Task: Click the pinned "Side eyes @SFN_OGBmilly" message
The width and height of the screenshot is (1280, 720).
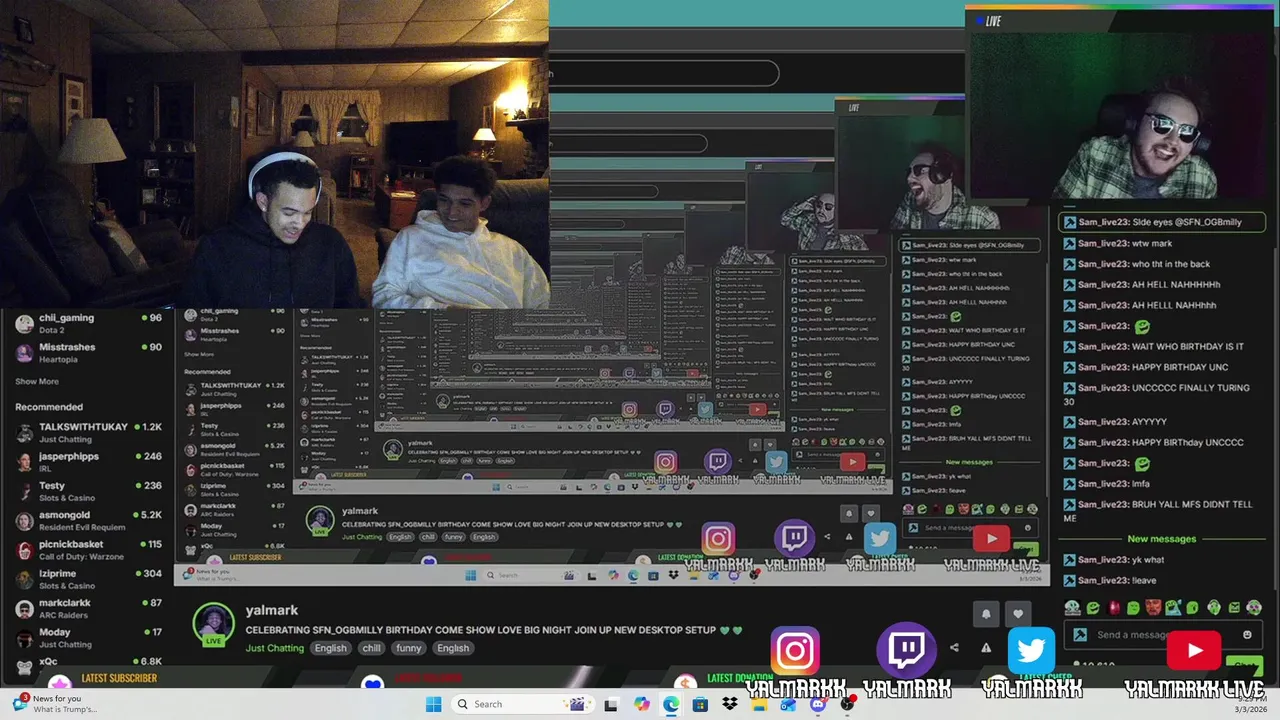Action: [1162, 222]
